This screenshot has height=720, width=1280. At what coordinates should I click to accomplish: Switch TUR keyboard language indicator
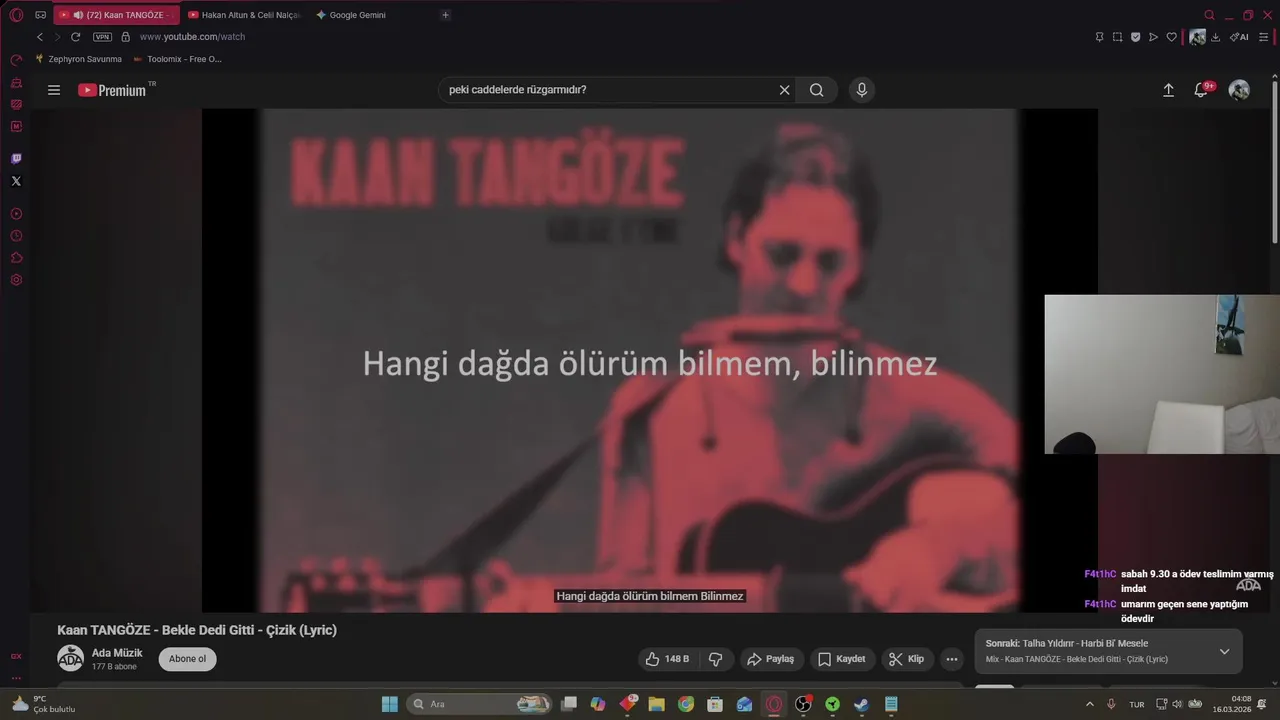click(x=1137, y=704)
